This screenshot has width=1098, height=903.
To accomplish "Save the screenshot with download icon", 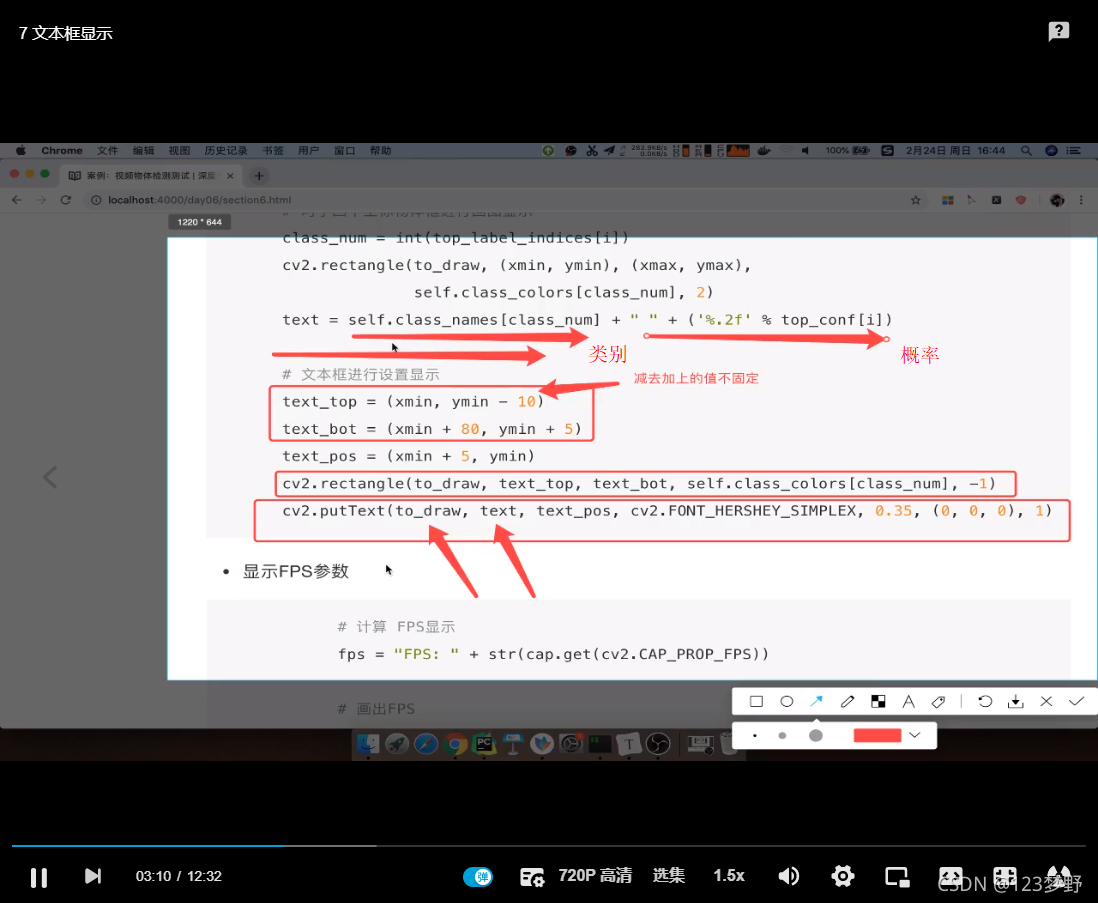I will 1015,701.
